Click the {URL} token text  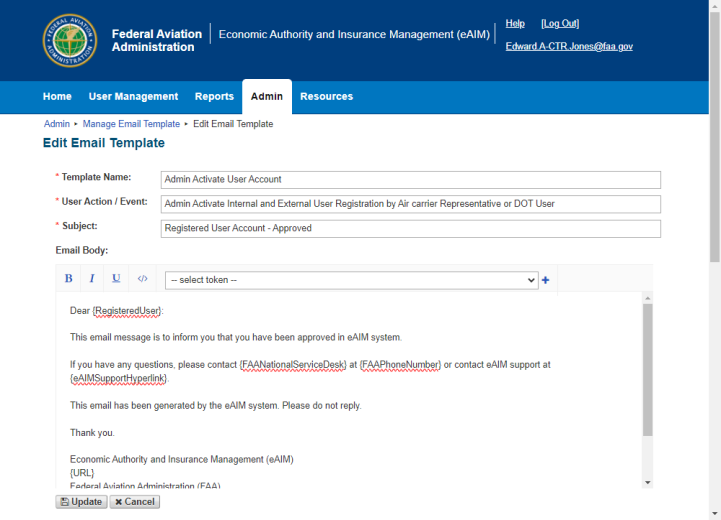click(82, 473)
